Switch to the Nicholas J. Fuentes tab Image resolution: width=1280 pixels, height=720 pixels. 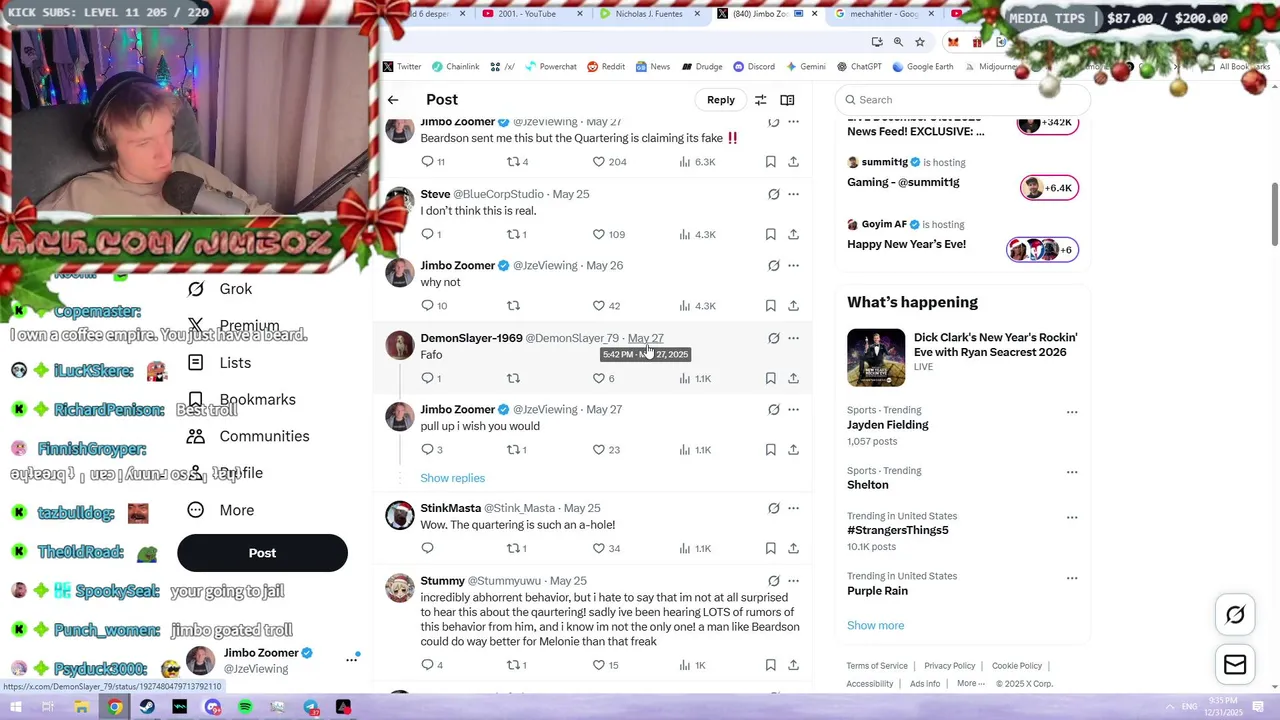[x=649, y=14]
